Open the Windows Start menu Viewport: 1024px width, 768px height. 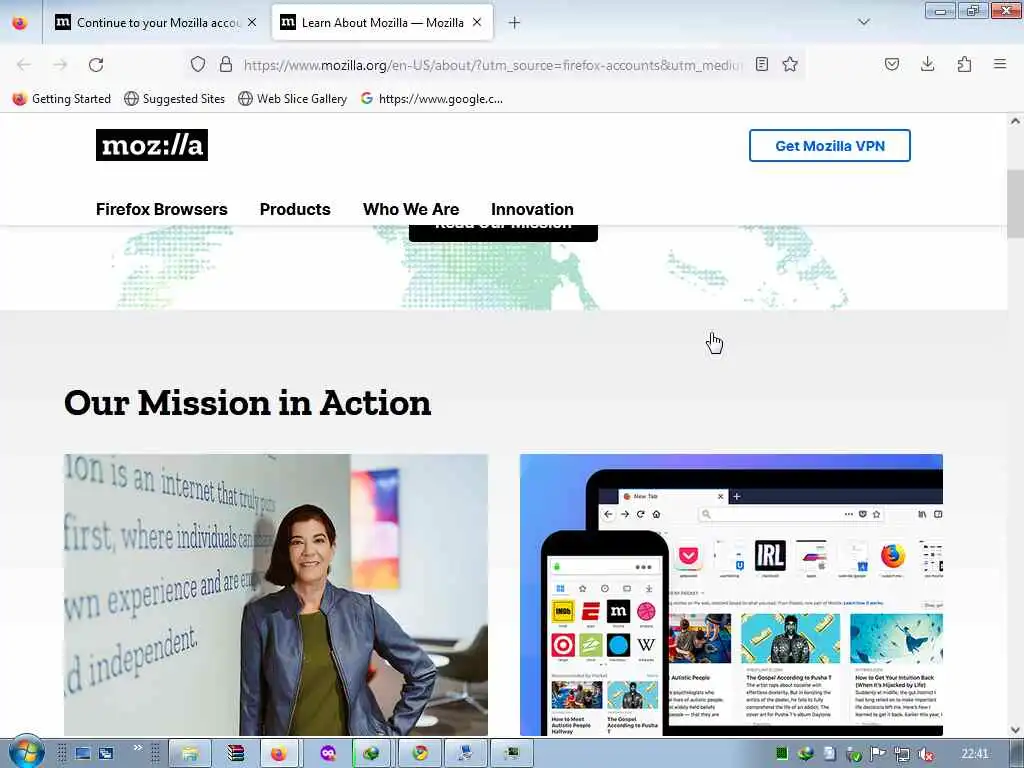(25, 753)
